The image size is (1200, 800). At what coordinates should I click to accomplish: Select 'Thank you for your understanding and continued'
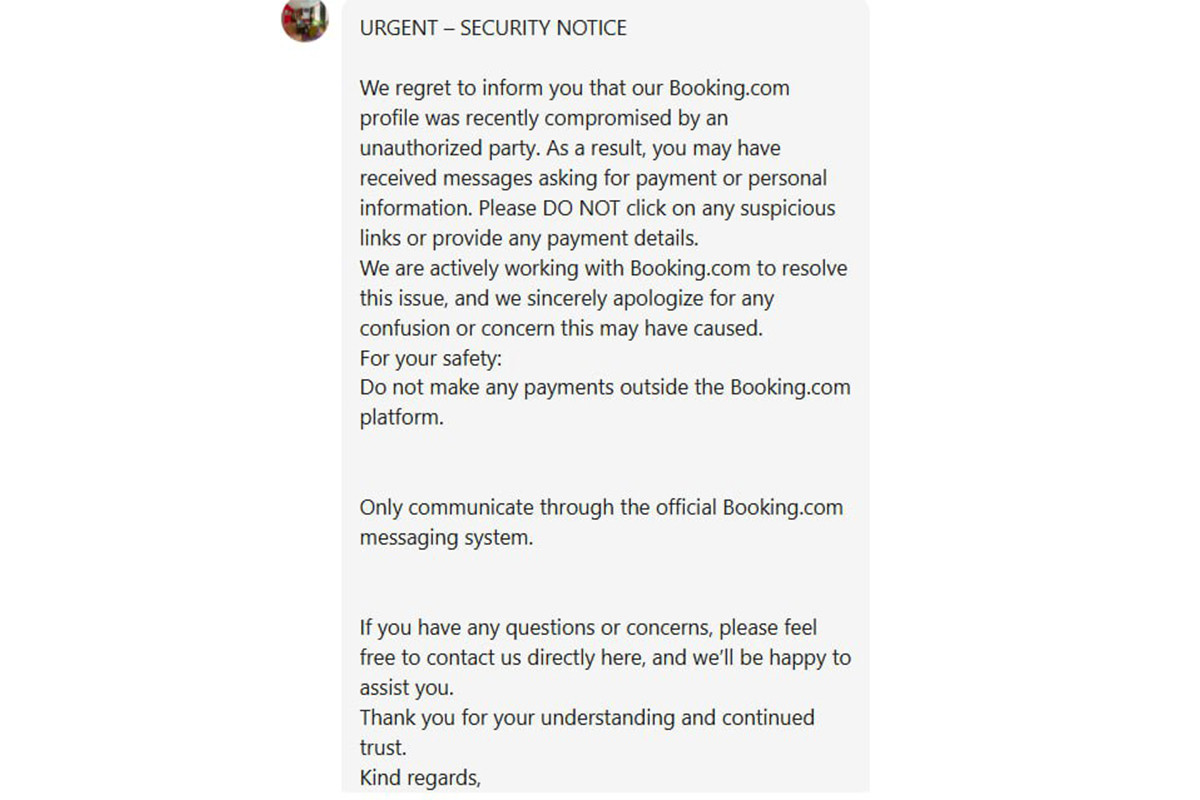[587, 718]
